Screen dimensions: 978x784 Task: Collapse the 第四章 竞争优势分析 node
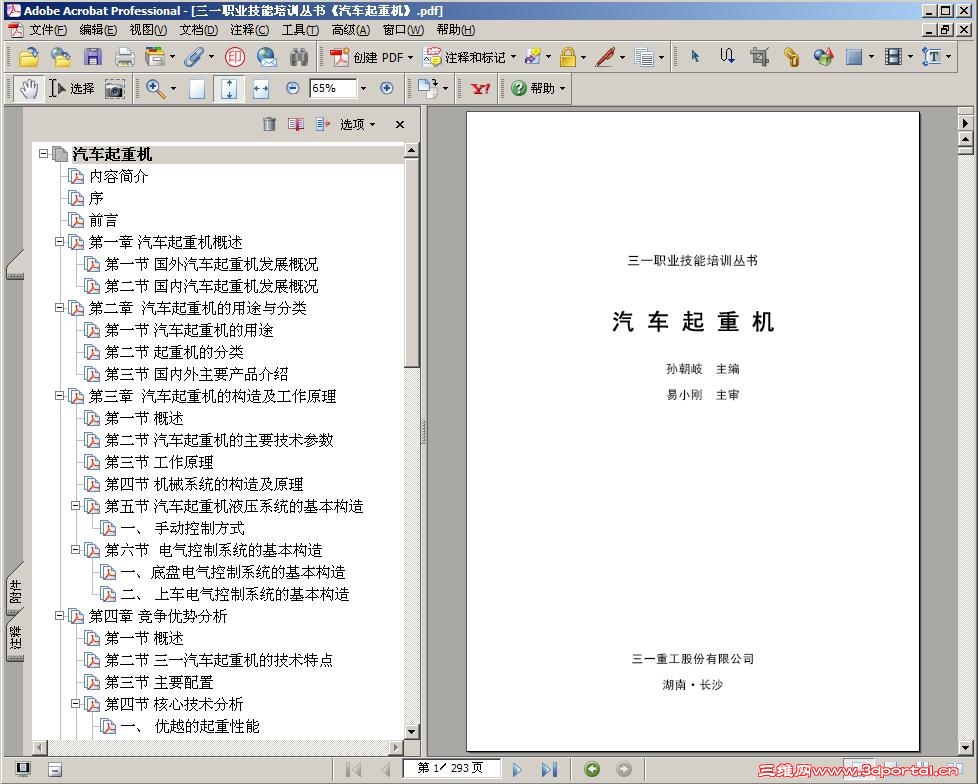point(59,616)
